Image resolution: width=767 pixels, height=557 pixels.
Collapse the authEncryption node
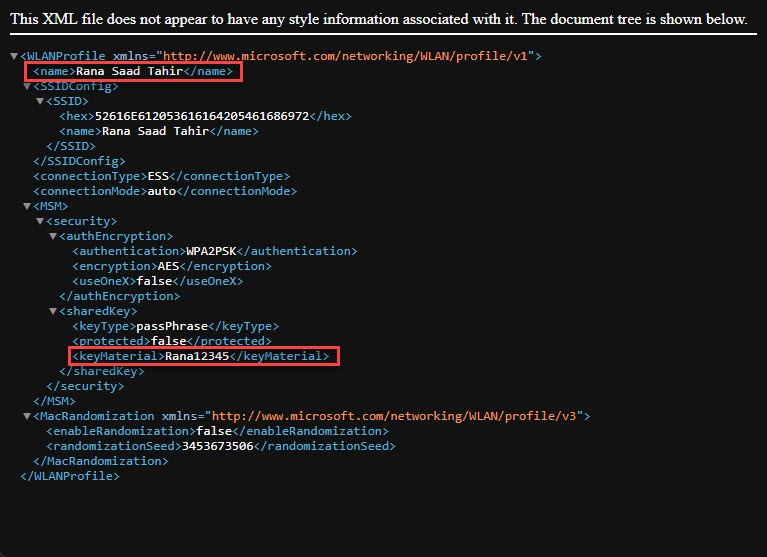pos(53,236)
